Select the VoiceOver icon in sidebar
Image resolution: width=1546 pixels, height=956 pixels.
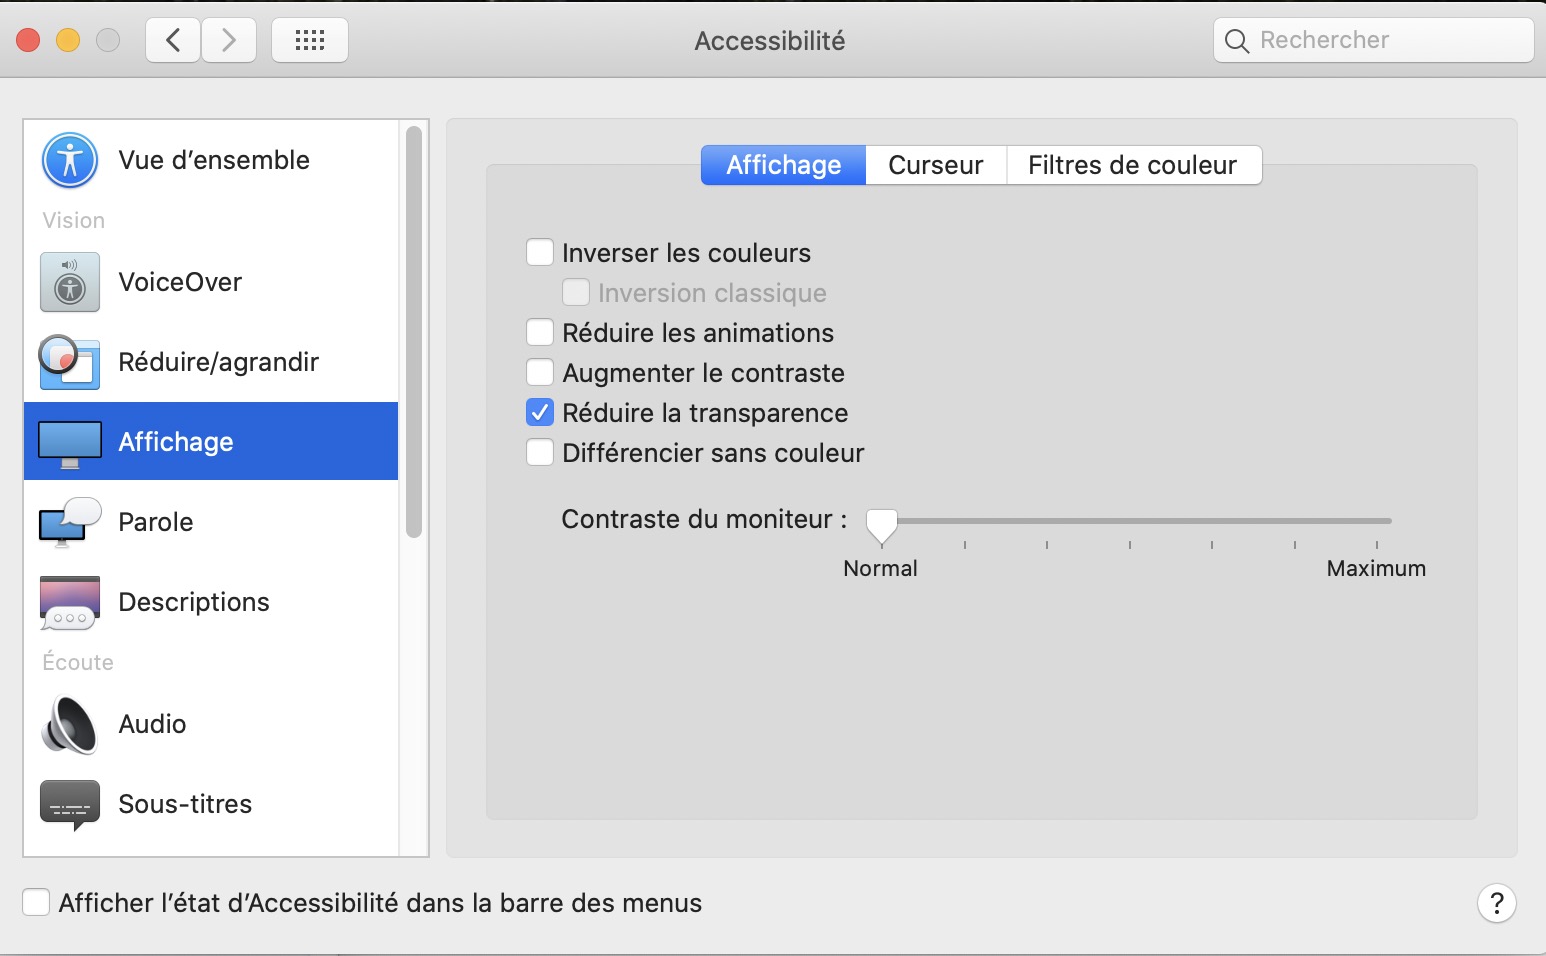click(x=70, y=282)
